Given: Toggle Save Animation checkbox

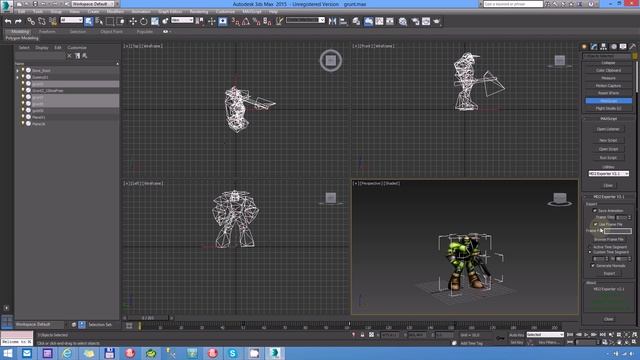Looking at the screenshot, I should (x=595, y=211).
